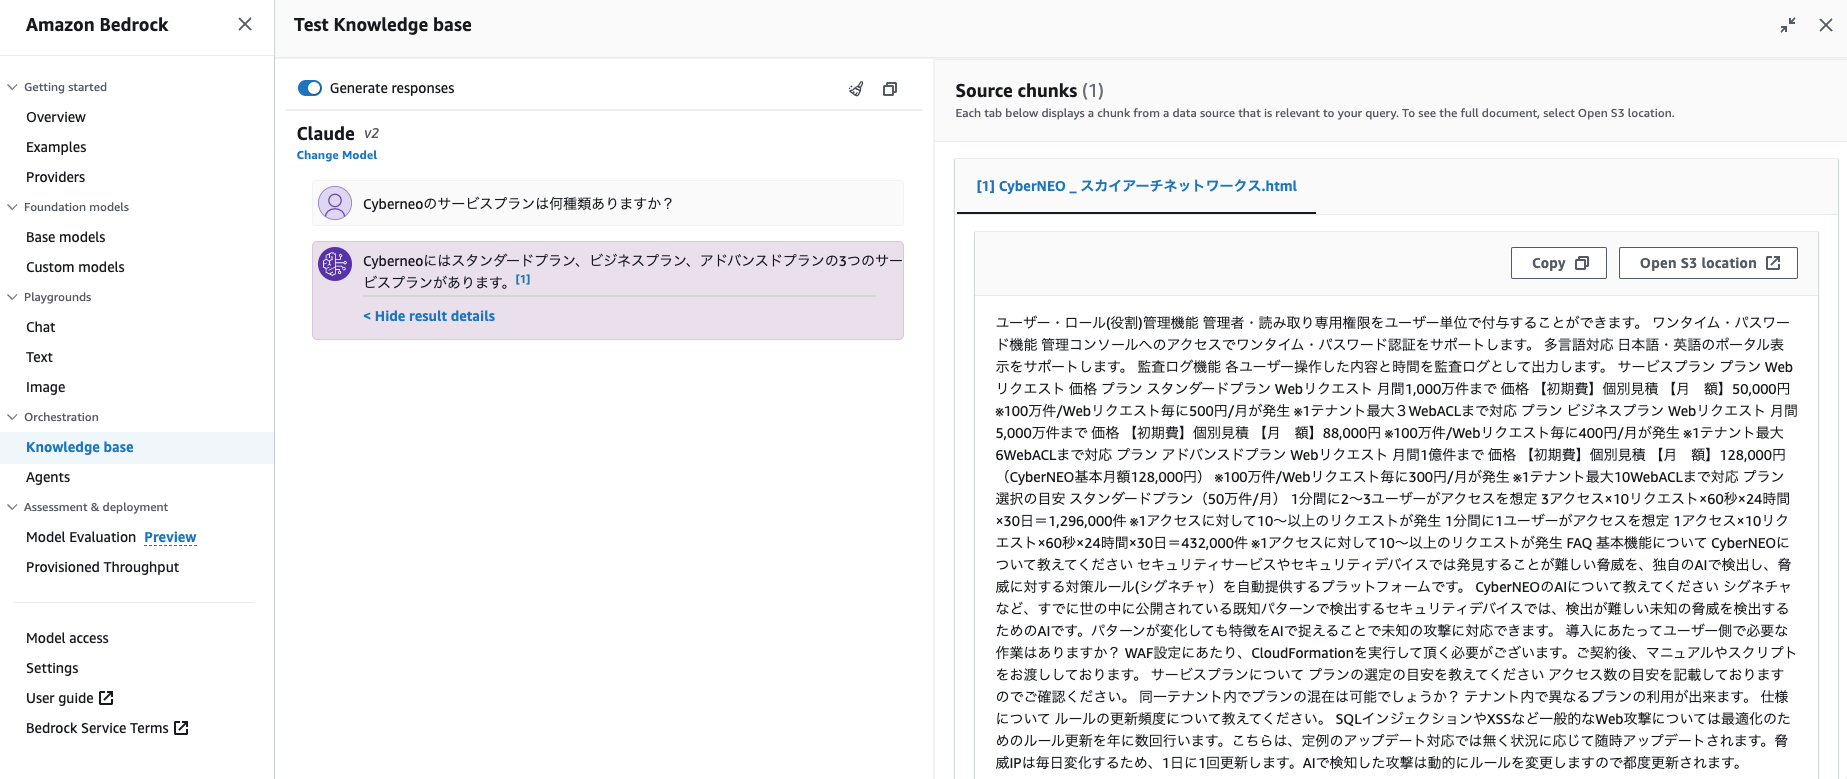Click the Source chunks heading
The height and width of the screenshot is (779, 1847).
point(1029,90)
